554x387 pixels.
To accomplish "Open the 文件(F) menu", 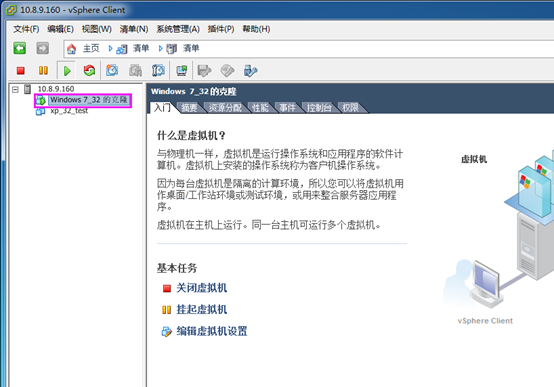I will pos(26,29).
